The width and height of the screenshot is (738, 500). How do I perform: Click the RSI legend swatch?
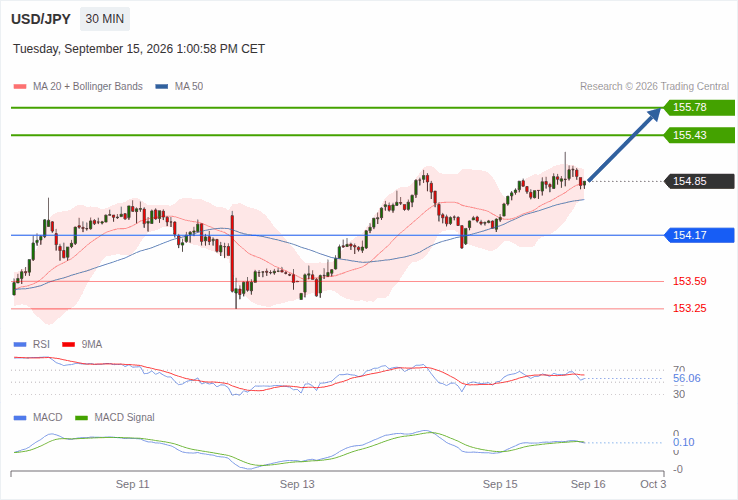click(x=20, y=345)
